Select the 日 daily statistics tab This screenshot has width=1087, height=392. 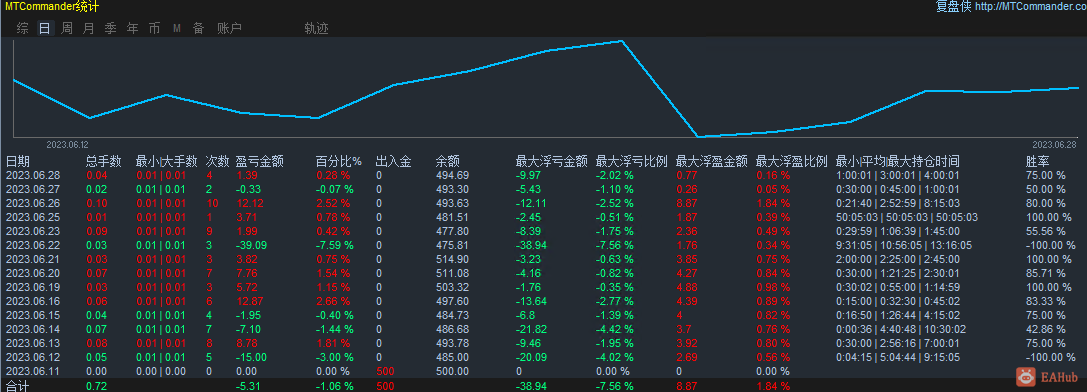coord(45,28)
